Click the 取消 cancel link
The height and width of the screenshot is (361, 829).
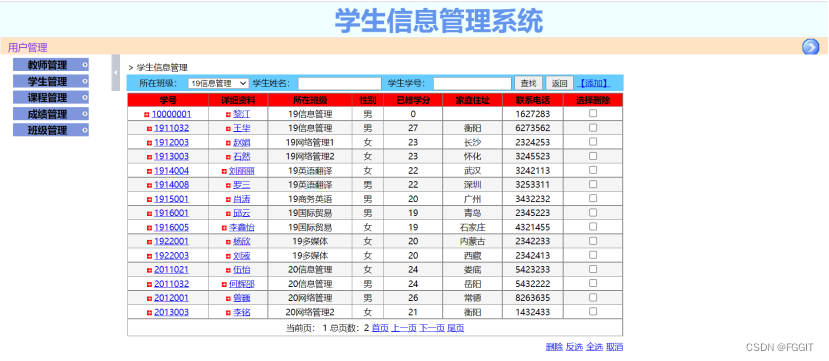point(614,347)
